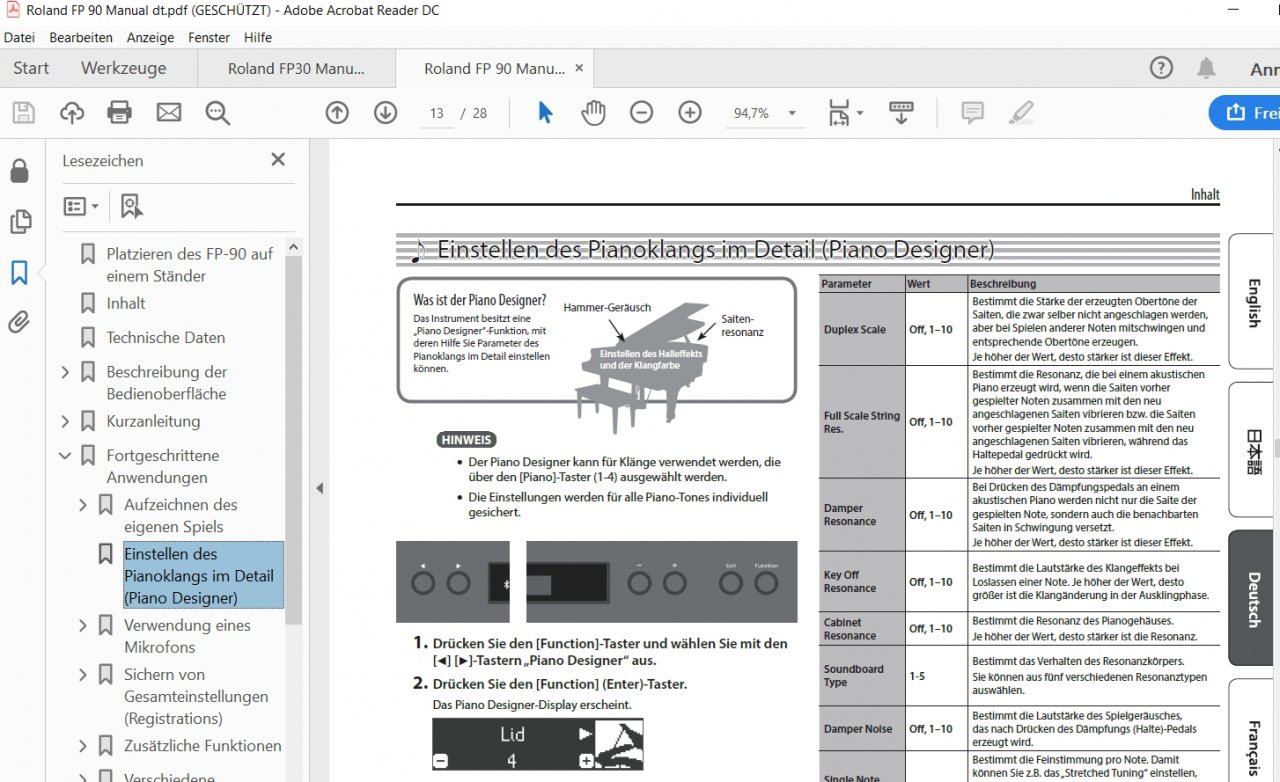The height and width of the screenshot is (782, 1280).
Task: Click the blue share button
Action: click(x=1245, y=112)
